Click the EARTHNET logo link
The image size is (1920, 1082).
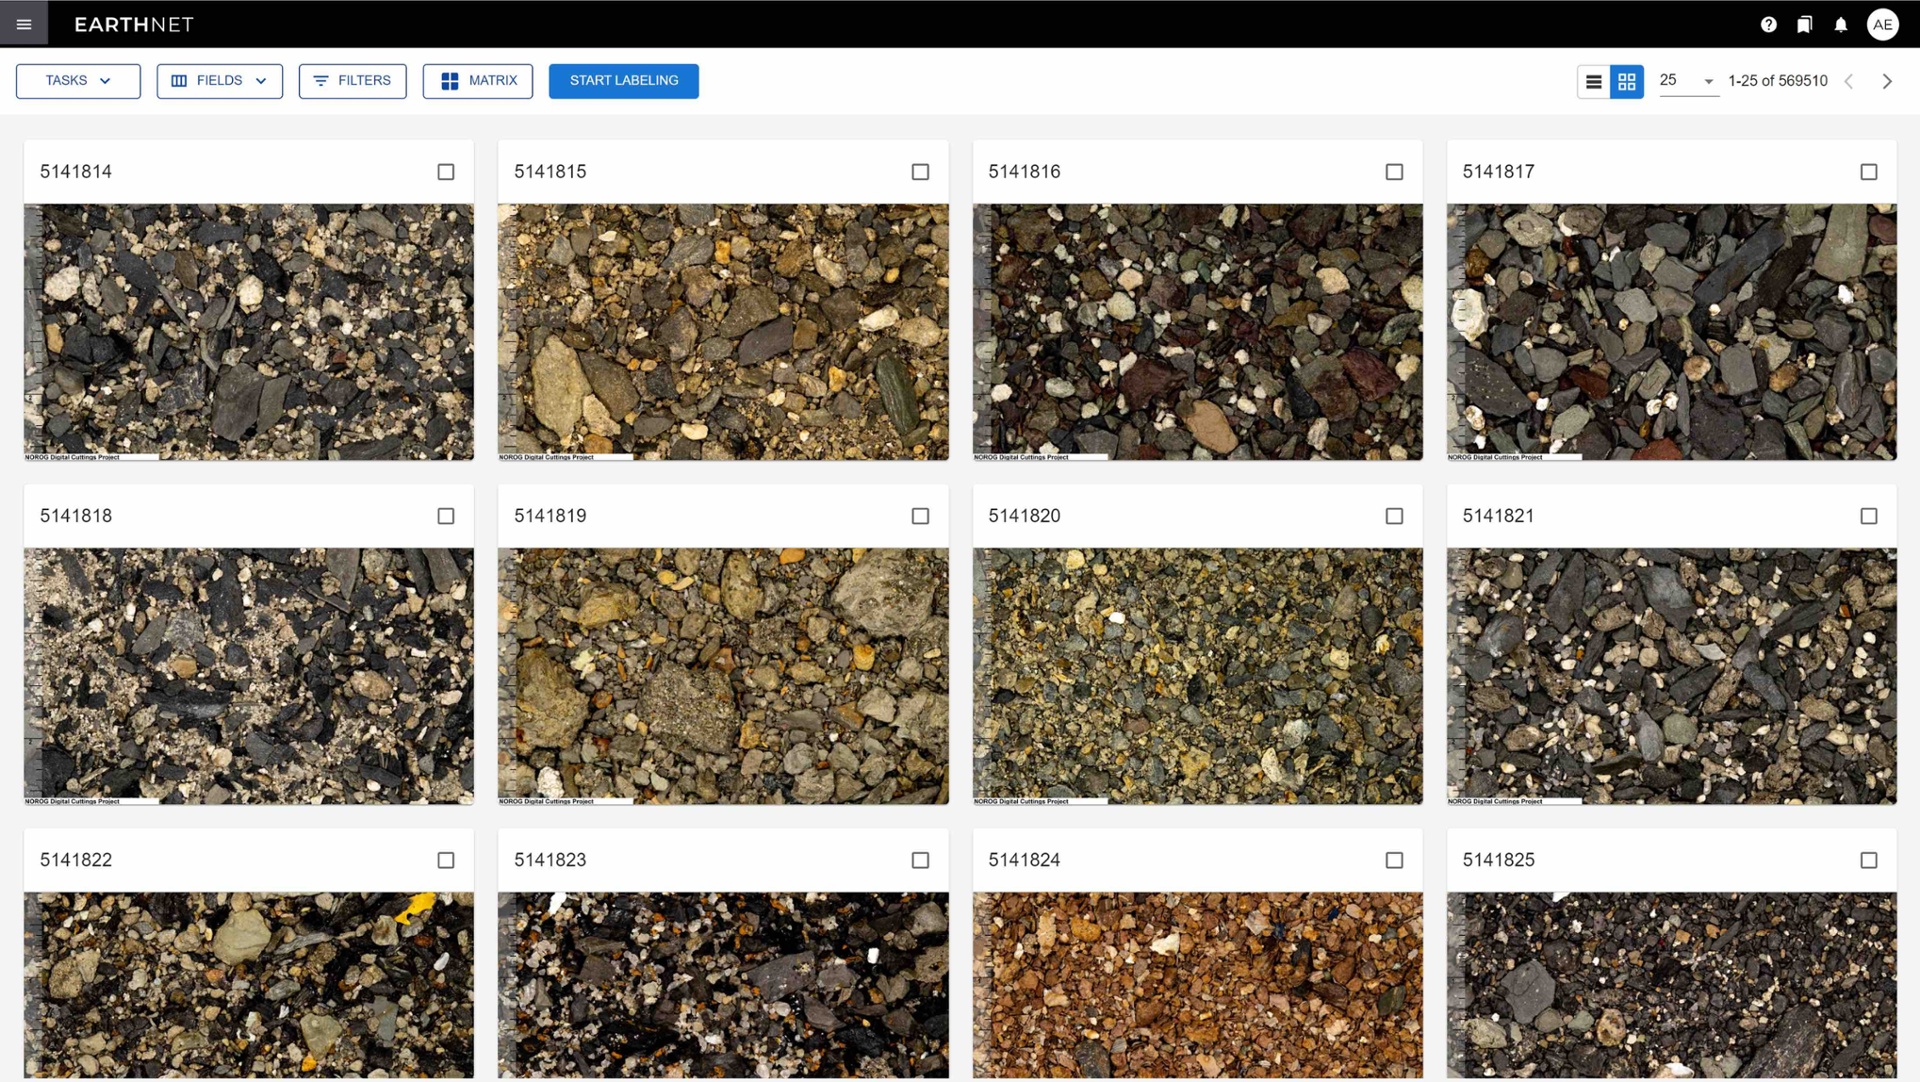[134, 25]
